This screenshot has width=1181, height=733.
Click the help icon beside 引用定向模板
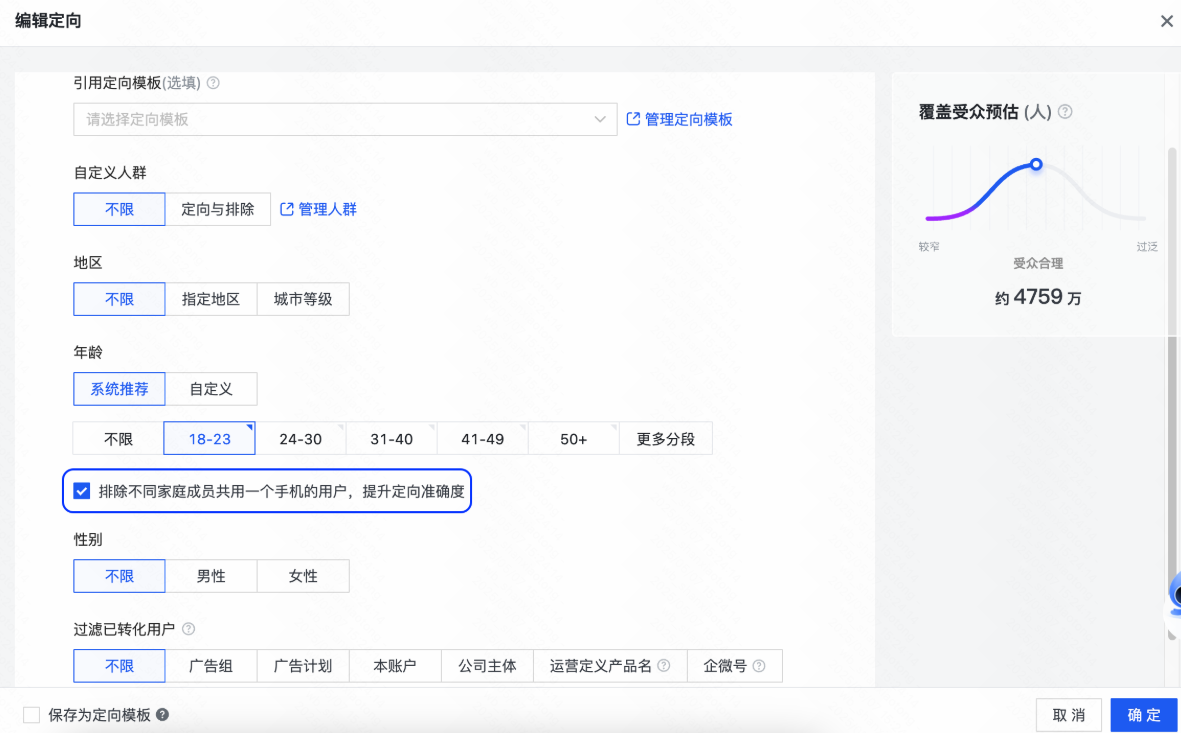point(213,84)
